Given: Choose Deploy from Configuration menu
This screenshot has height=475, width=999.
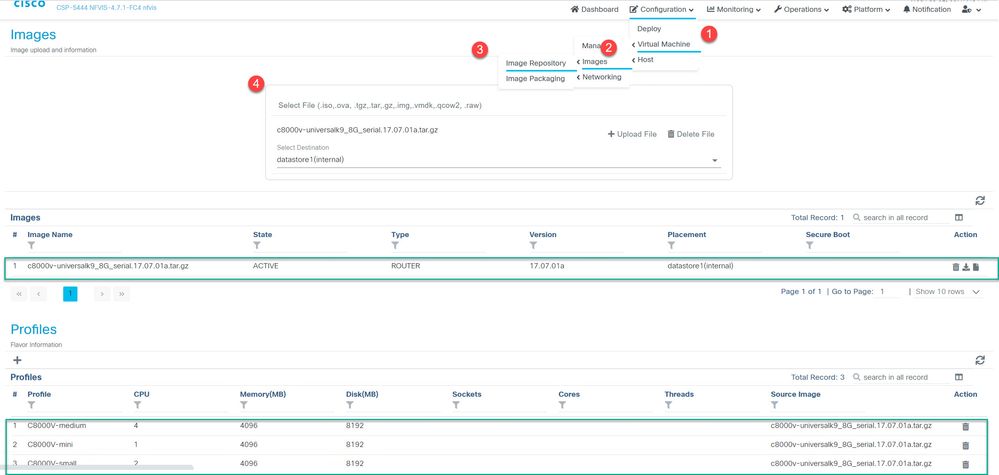Looking at the screenshot, I should coord(649,29).
